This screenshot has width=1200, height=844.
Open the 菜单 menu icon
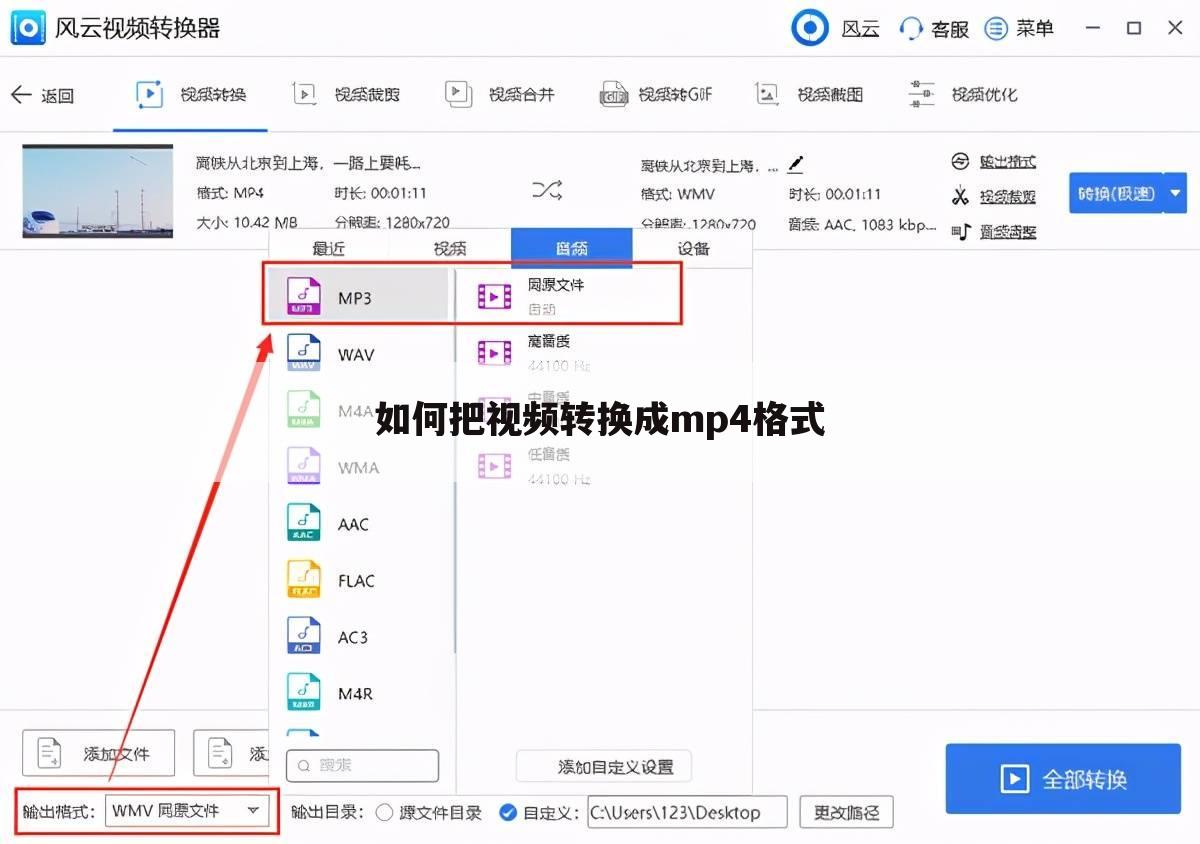[x=996, y=28]
